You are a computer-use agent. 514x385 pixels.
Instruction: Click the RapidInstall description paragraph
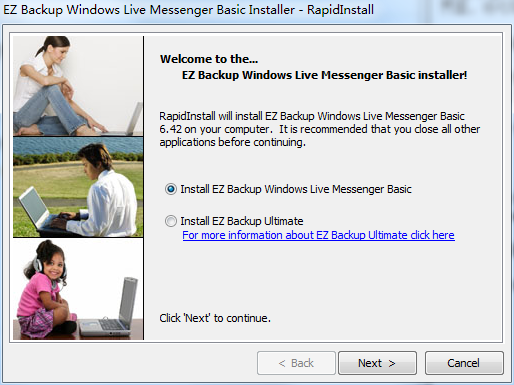[x=319, y=129]
